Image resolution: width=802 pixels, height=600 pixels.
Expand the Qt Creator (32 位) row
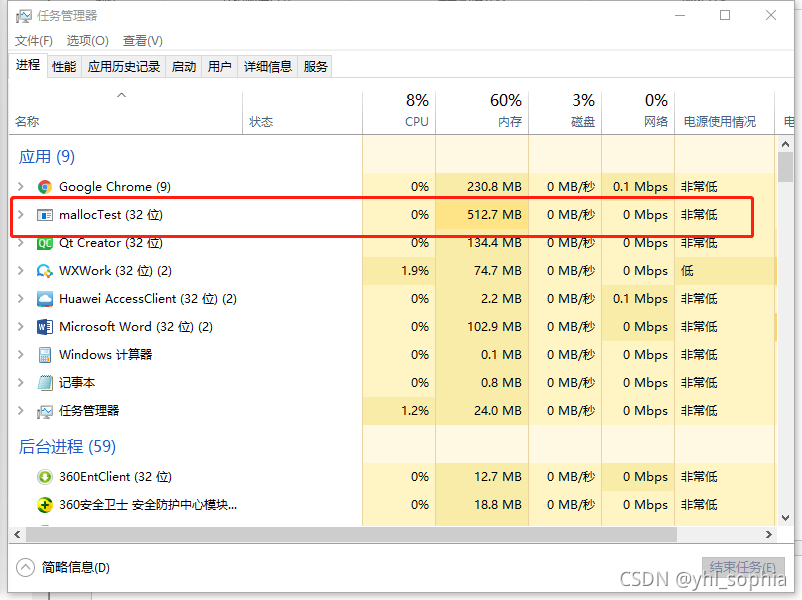[21, 243]
